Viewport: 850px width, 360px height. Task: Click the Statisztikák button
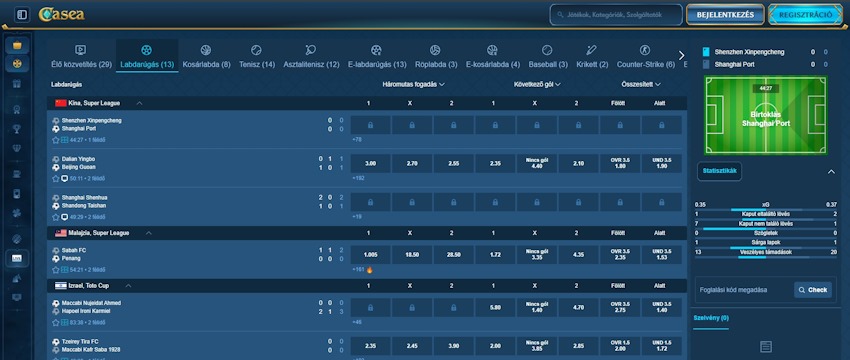(719, 171)
